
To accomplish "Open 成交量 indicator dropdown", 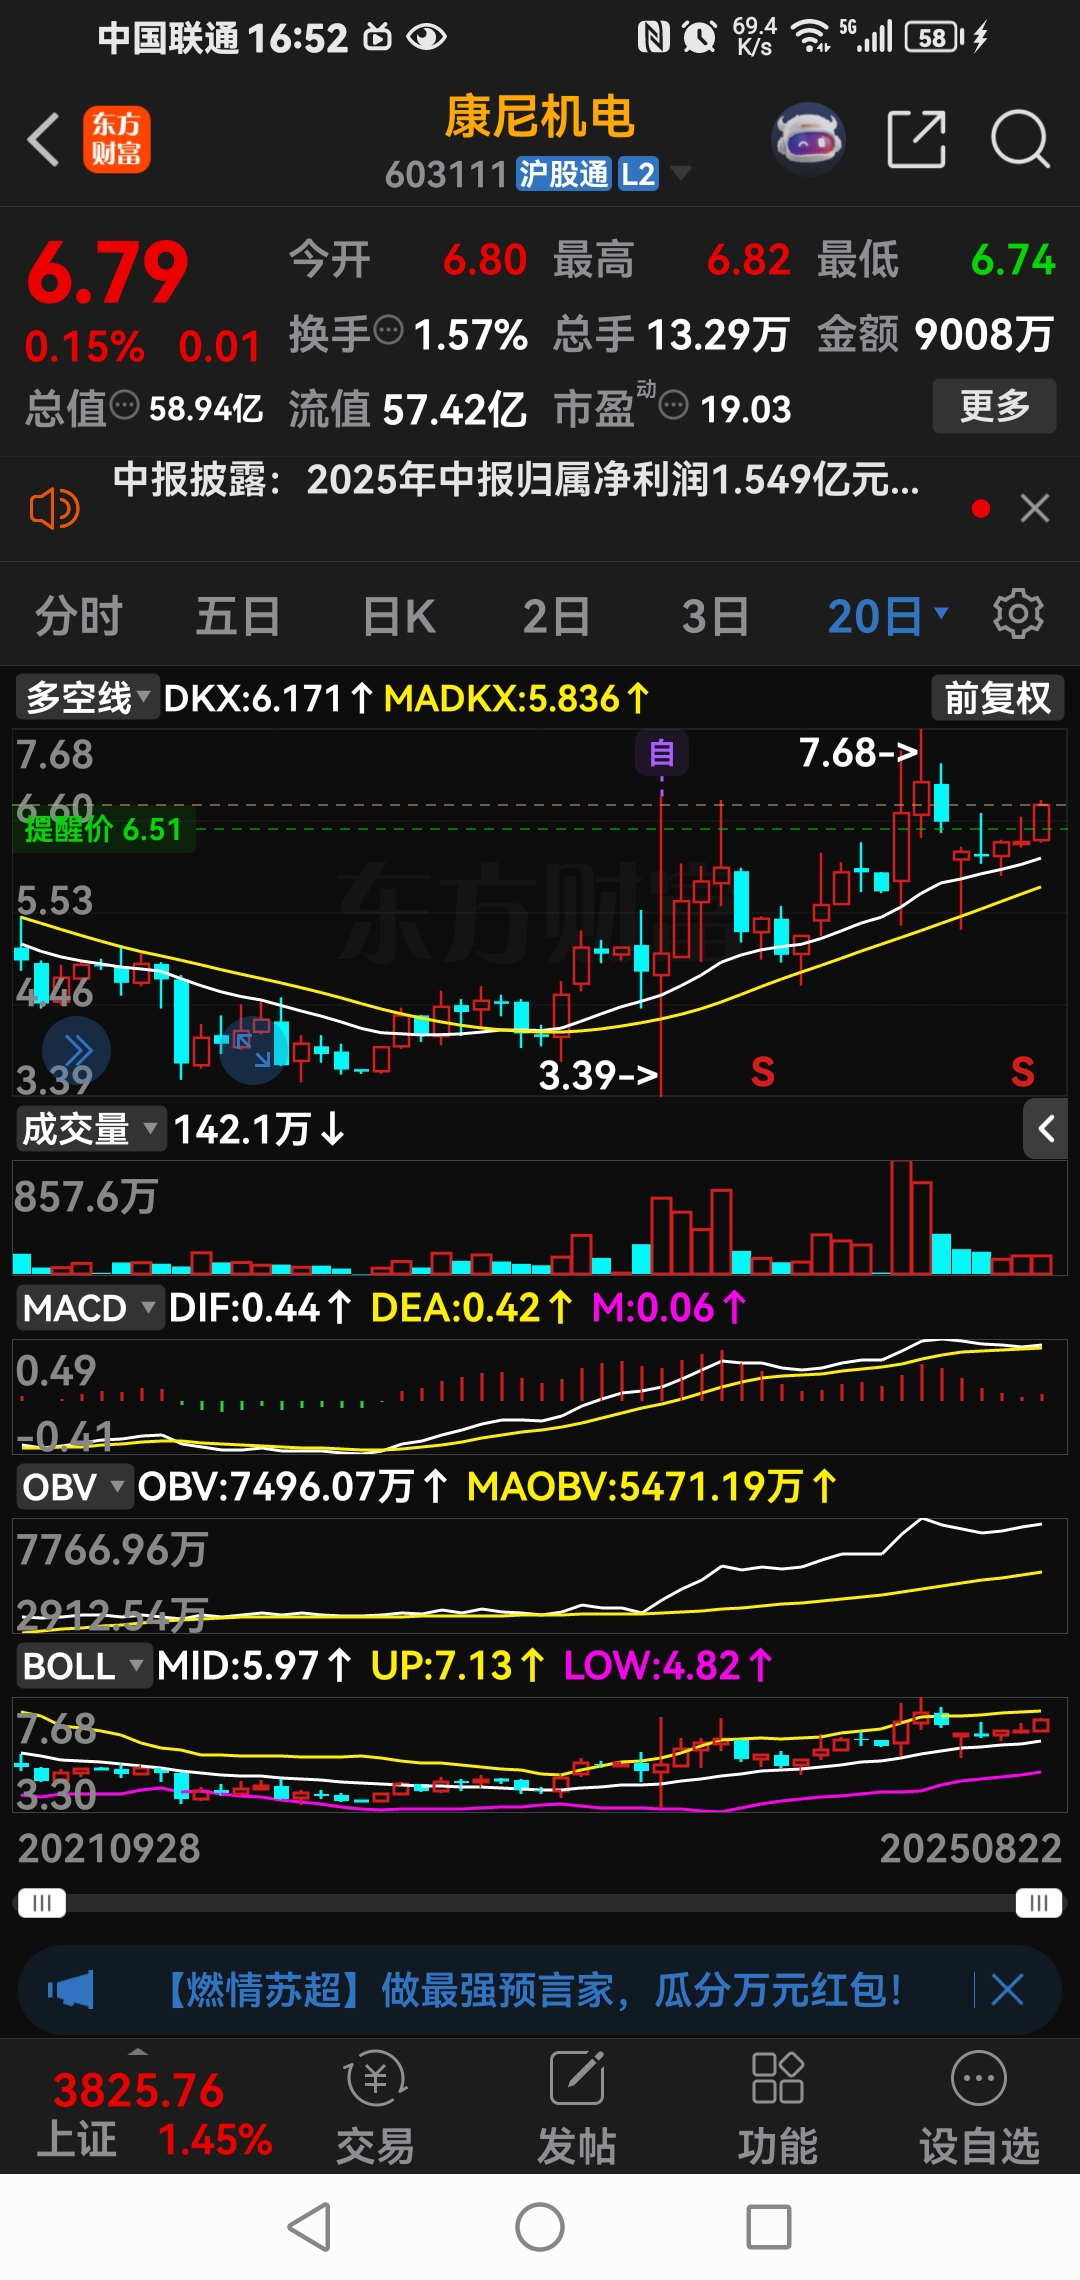I will [91, 1129].
